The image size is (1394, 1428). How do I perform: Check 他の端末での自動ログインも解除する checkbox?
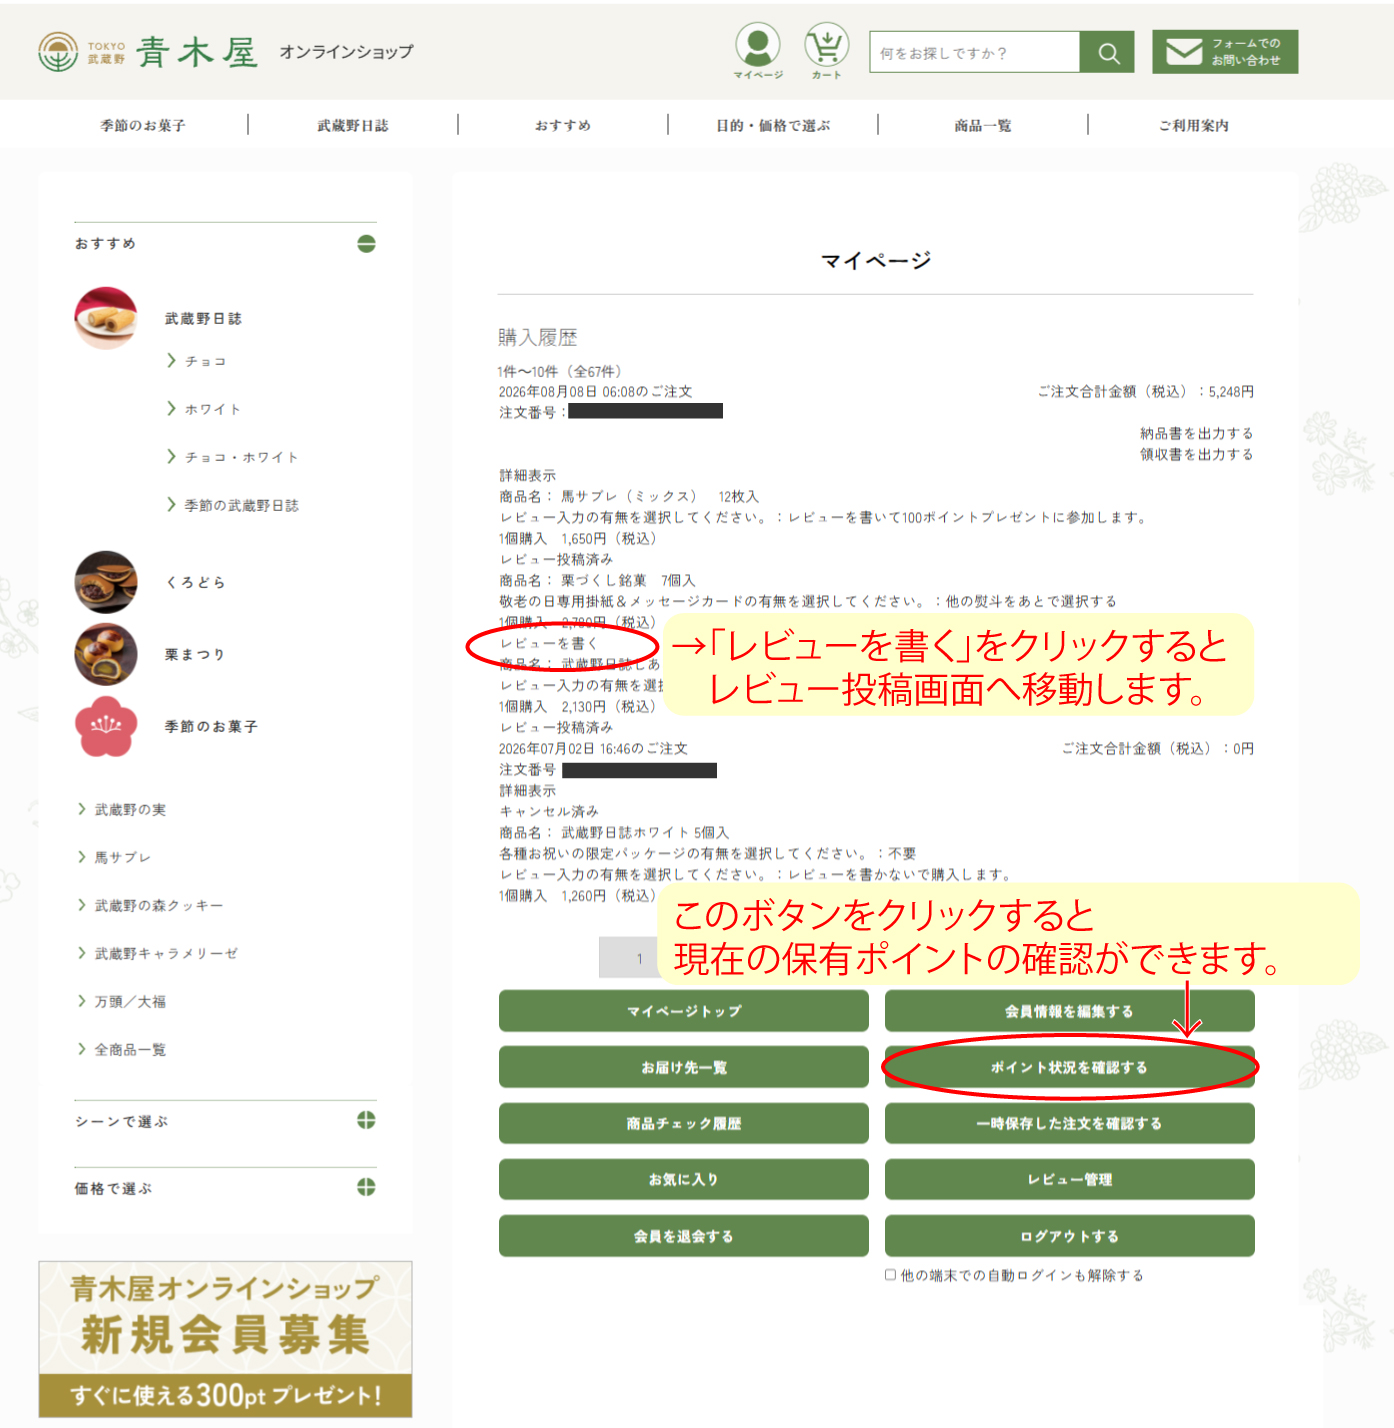(x=890, y=1275)
